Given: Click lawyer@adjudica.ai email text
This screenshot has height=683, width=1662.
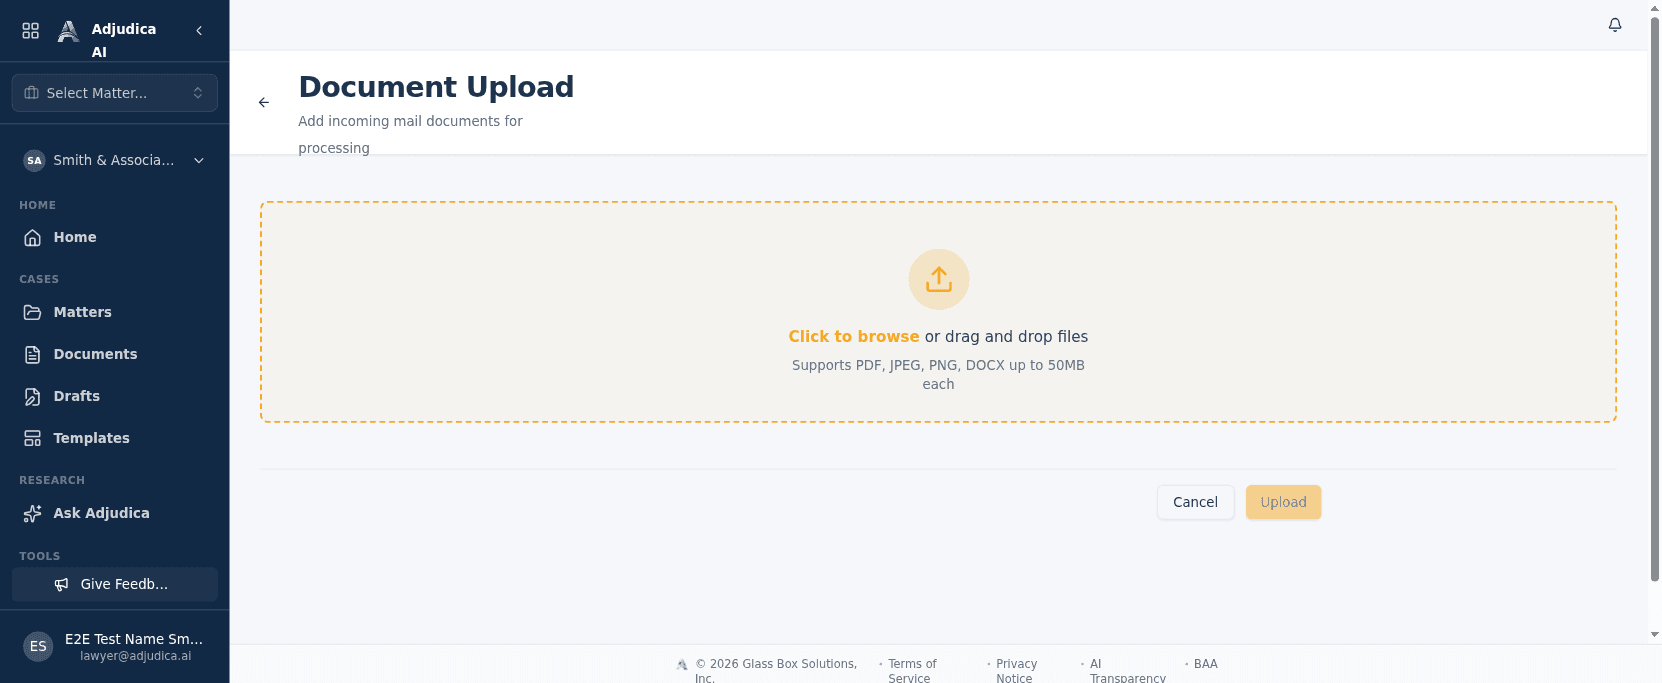Looking at the screenshot, I should click(136, 656).
